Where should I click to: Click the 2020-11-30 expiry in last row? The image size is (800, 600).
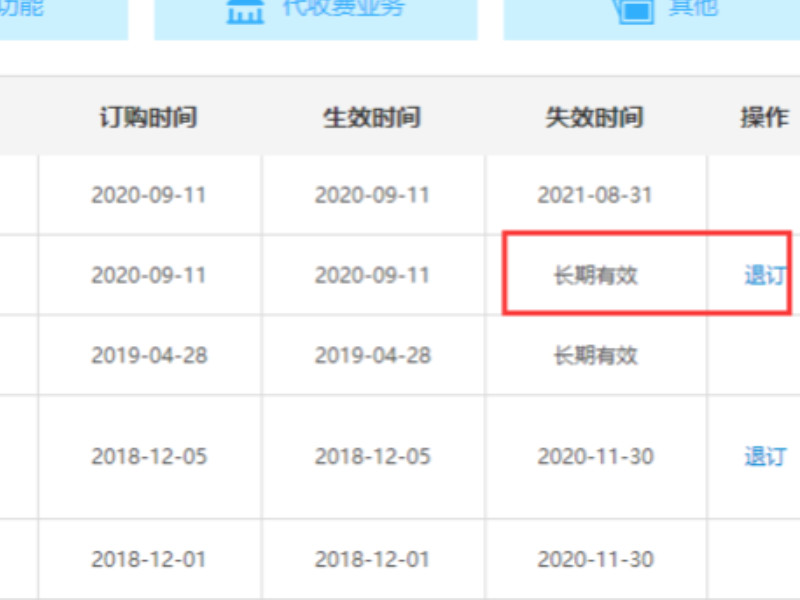[595, 558]
